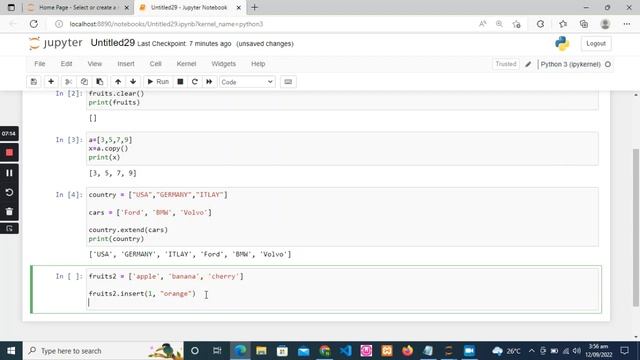
Task: Click the Windows taskbar search box
Action: point(103,351)
